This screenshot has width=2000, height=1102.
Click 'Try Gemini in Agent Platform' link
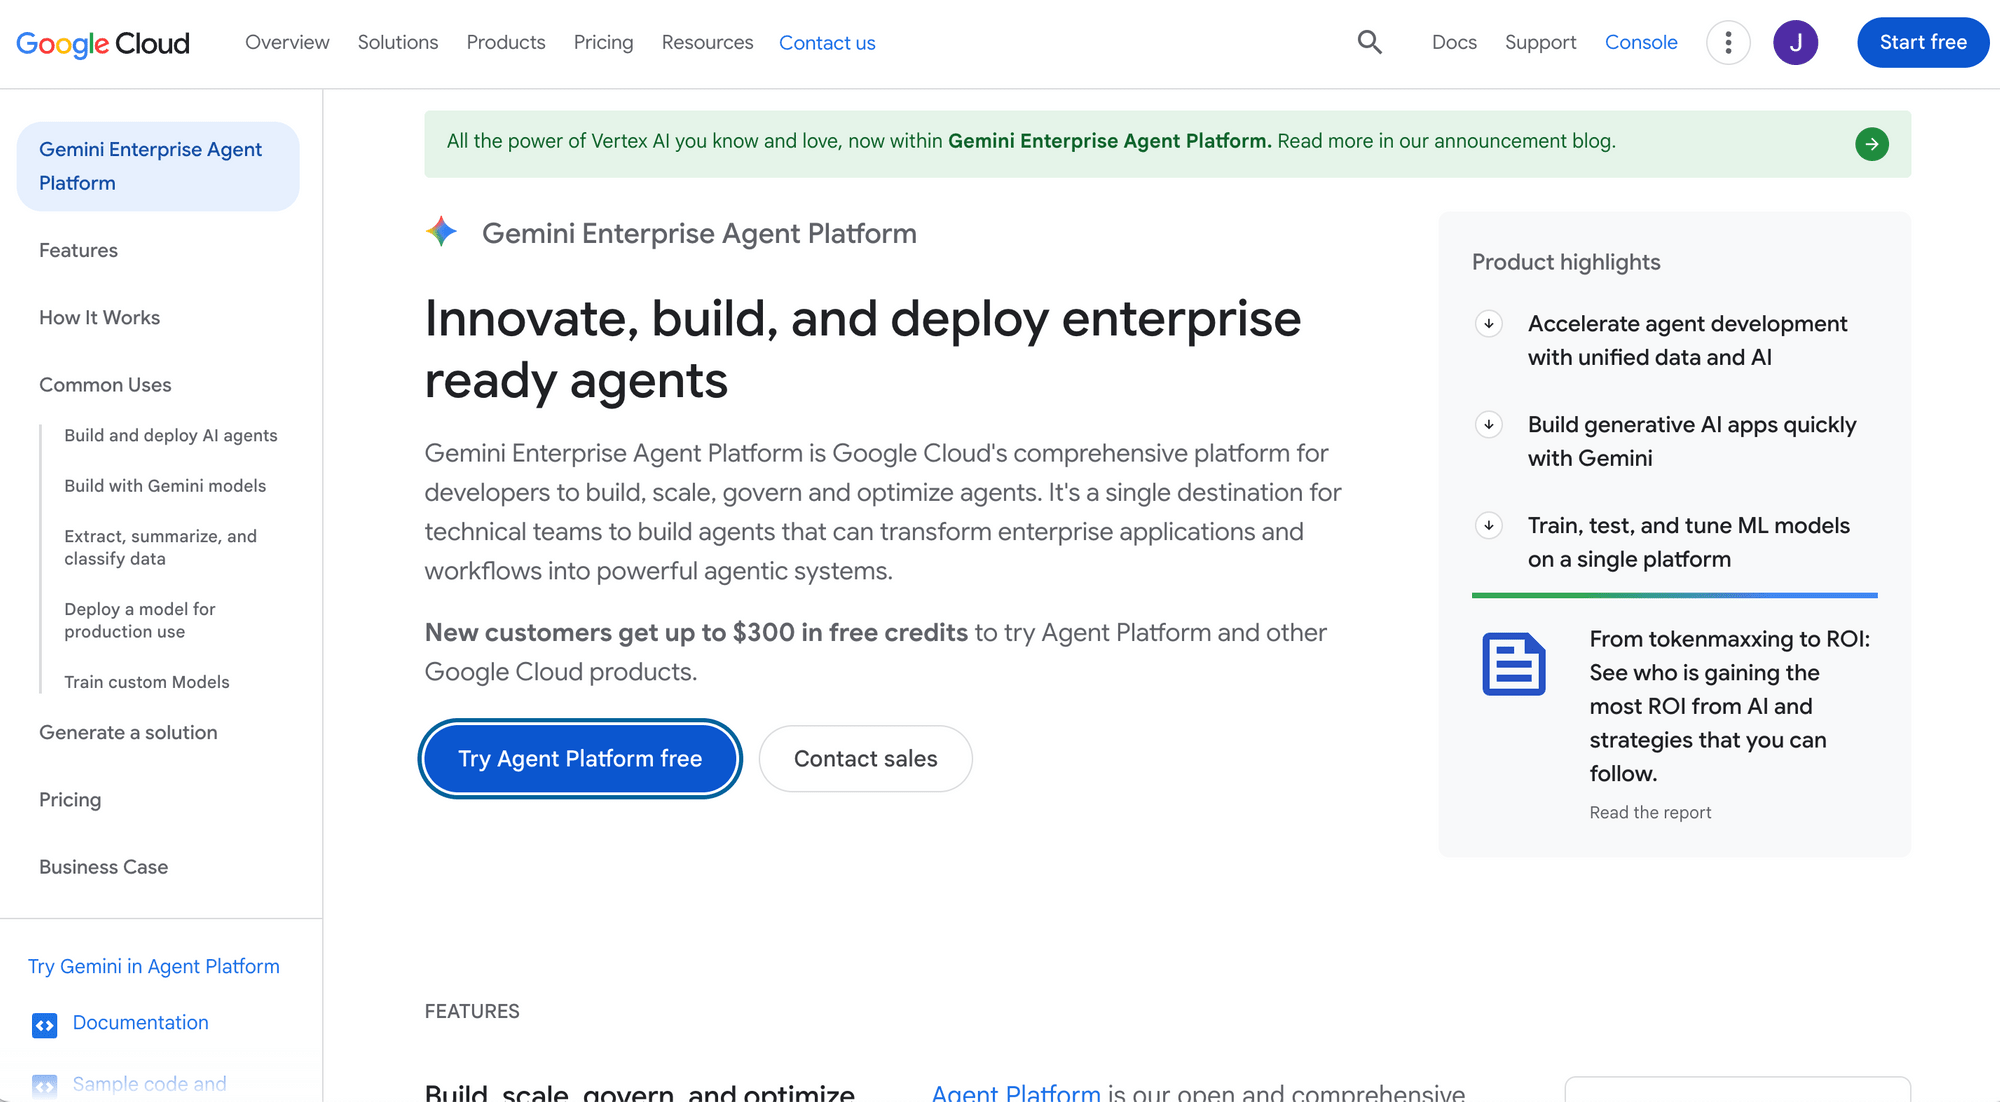click(x=154, y=967)
